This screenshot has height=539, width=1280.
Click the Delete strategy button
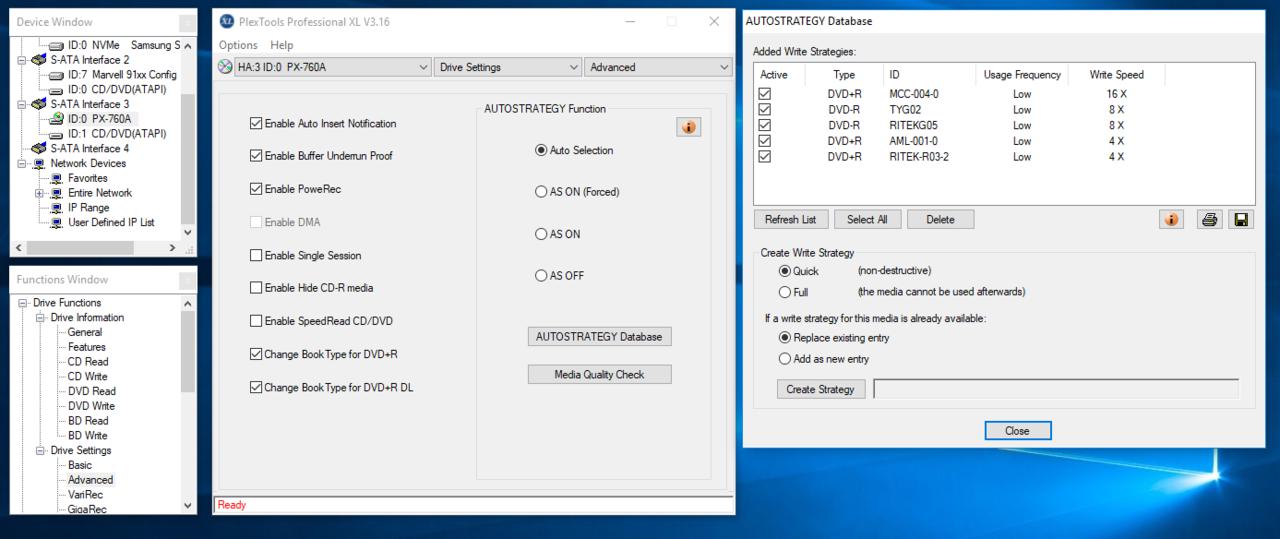(x=940, y=219)
